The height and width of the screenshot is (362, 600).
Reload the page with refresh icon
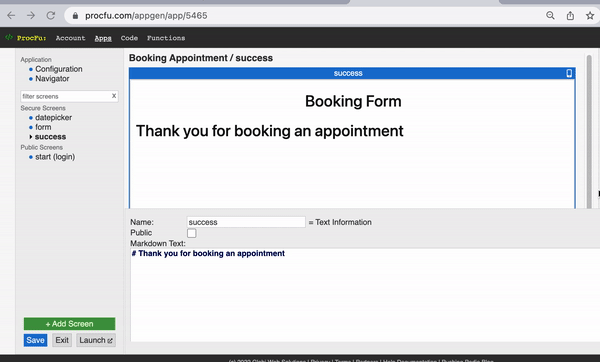(51, 16)
